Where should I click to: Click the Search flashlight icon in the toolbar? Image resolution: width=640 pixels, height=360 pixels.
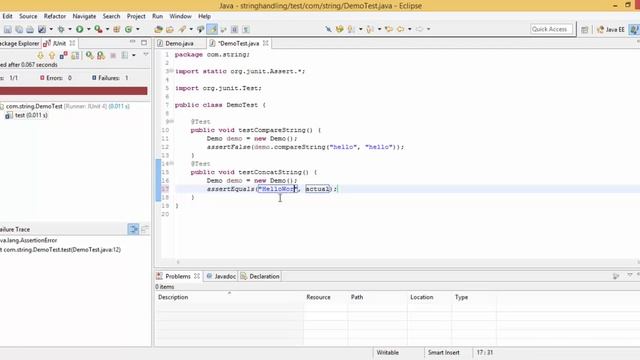click(x=182, y=29)
